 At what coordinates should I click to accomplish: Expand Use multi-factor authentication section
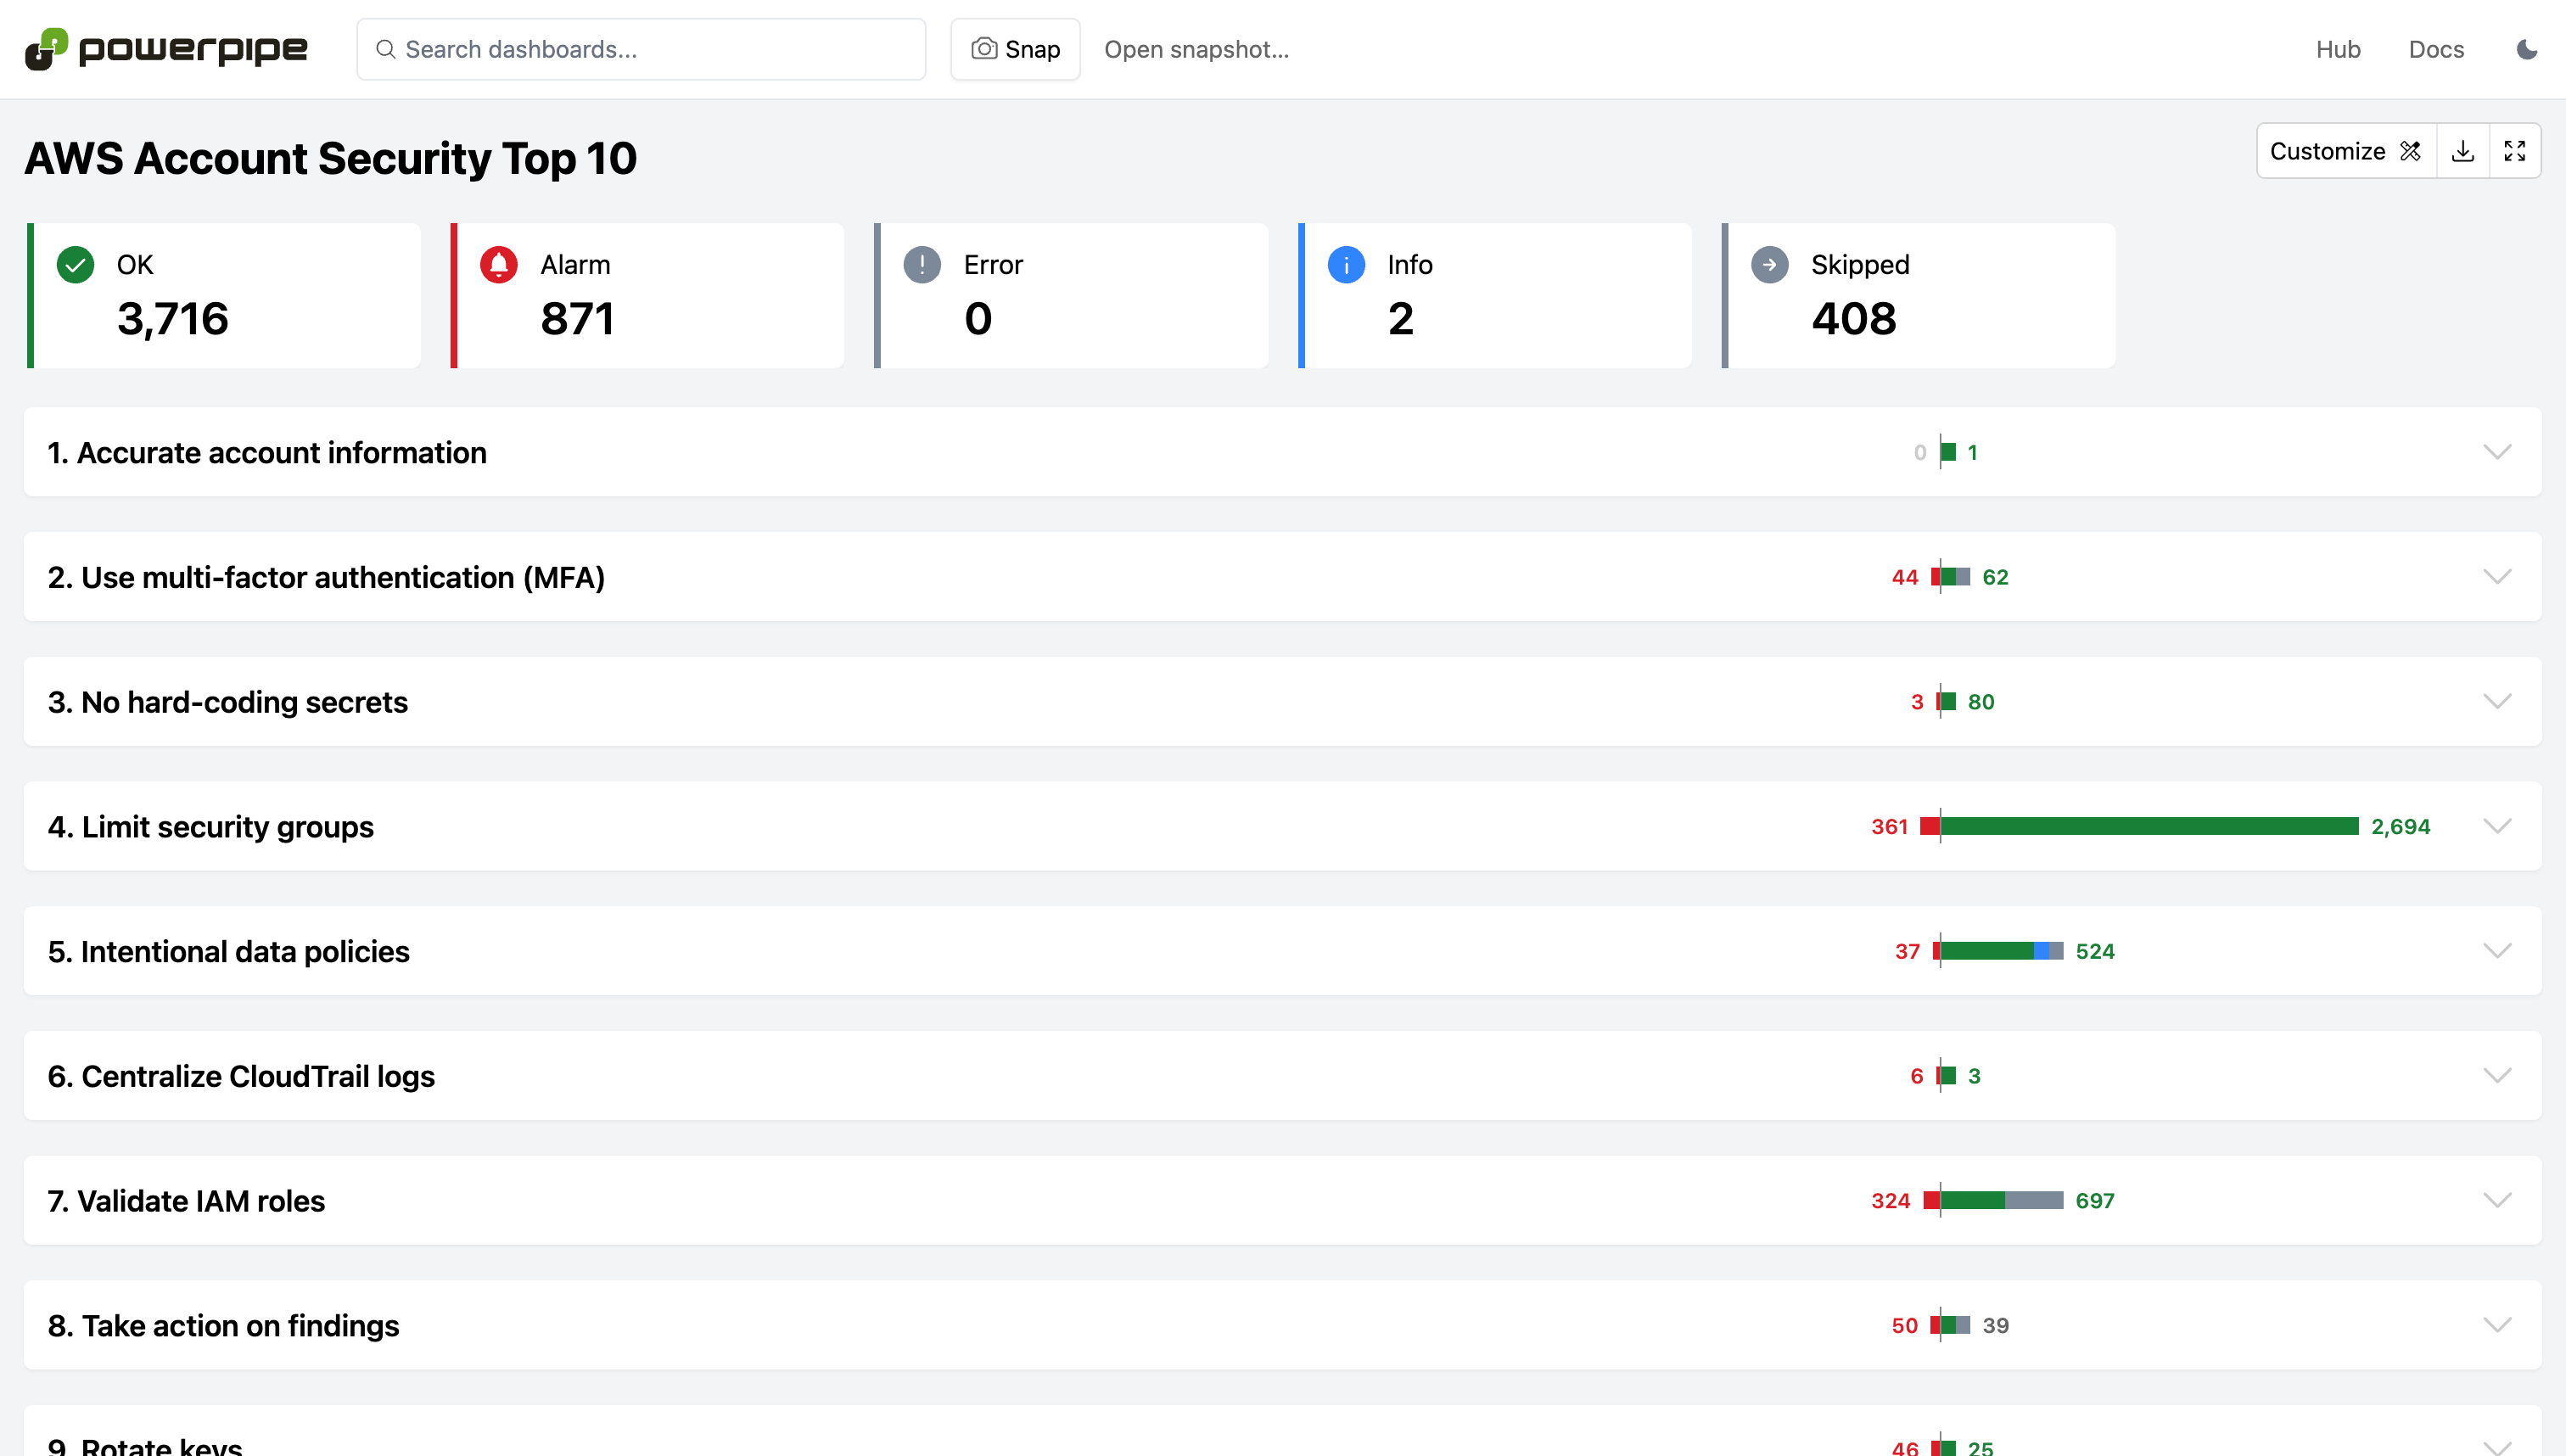click(2497, 577)
